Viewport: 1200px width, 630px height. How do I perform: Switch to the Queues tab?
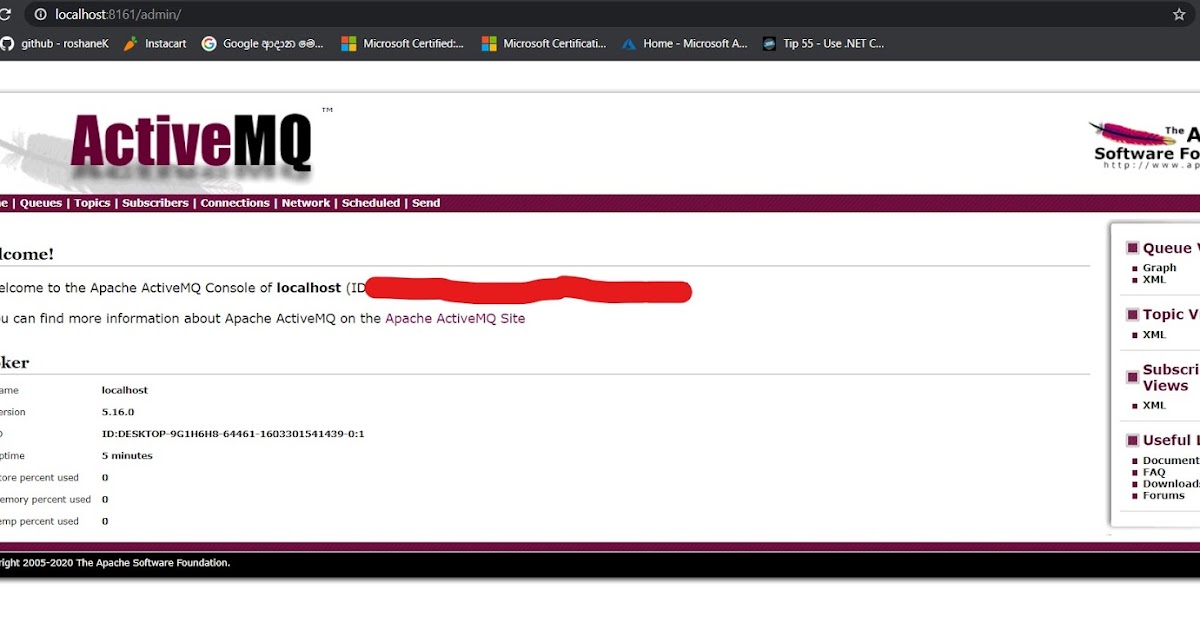(42, 202)
